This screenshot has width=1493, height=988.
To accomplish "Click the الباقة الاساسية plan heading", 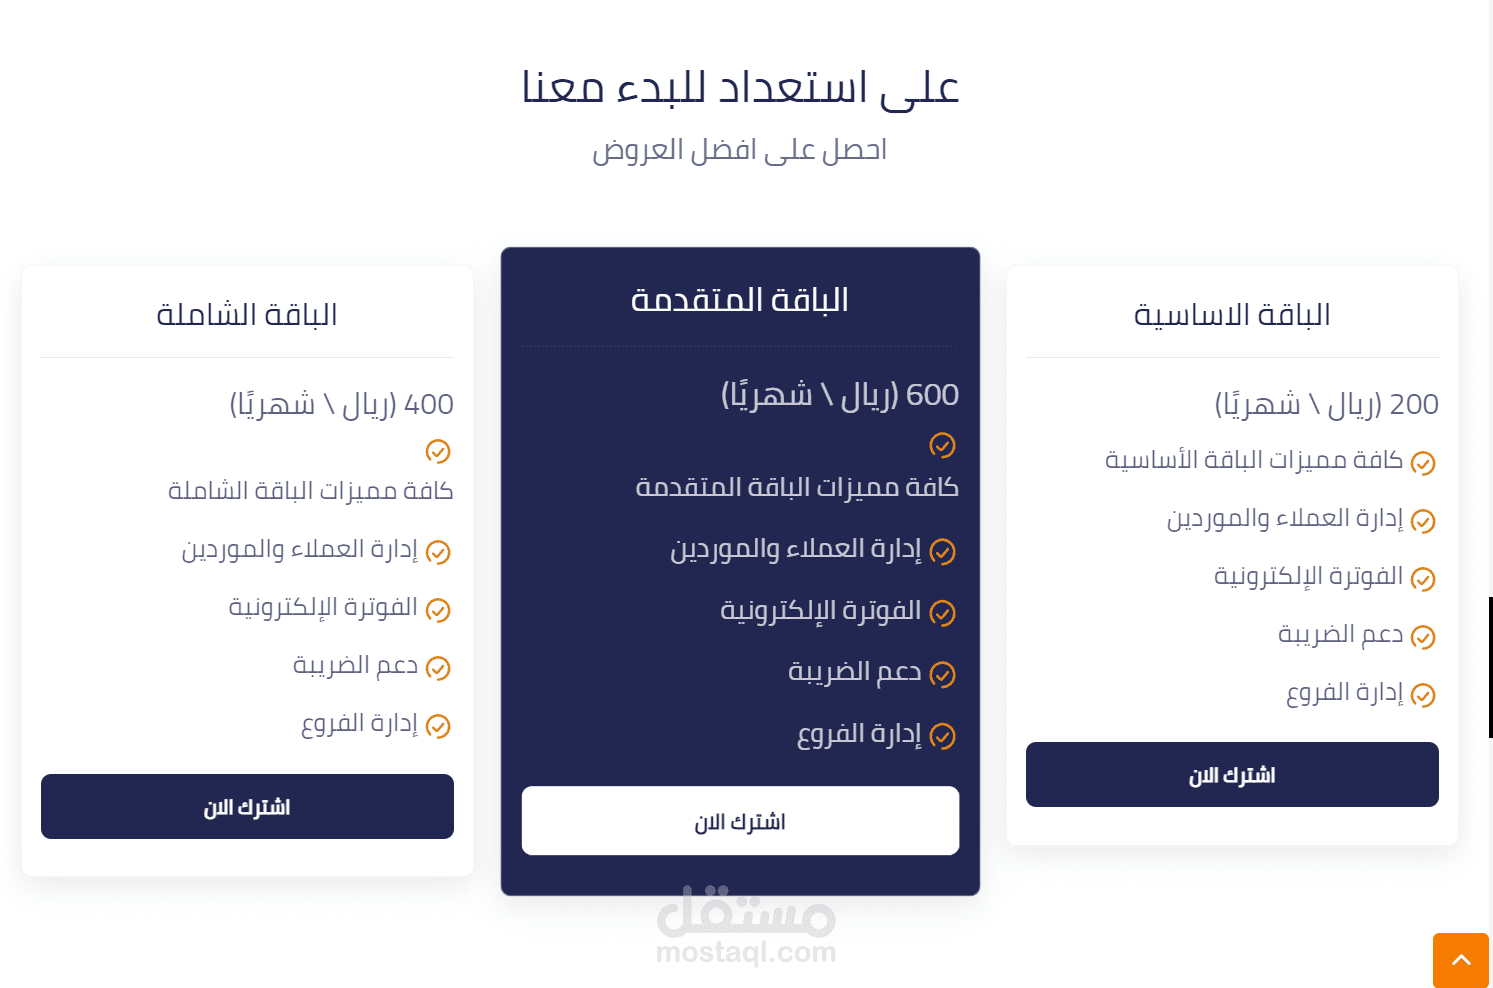I will [x=1232, y=315].
